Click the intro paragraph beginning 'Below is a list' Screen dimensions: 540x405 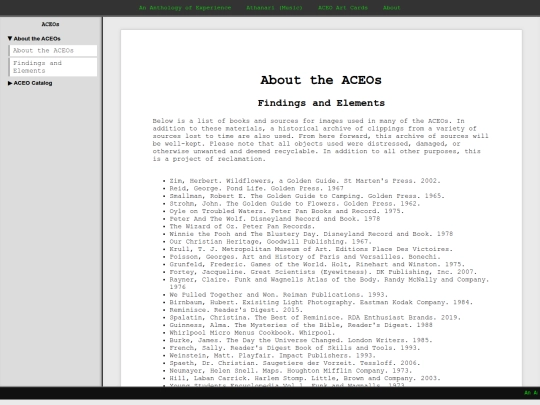pos(320,140)
